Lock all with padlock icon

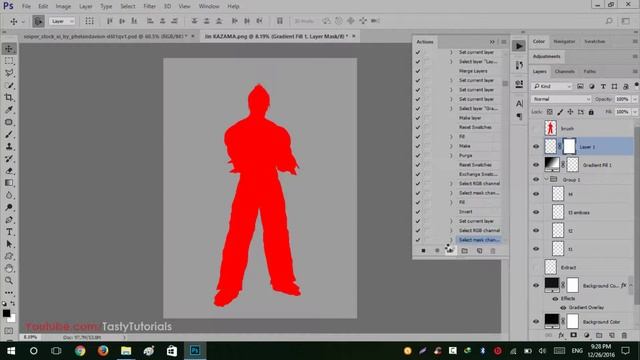click(x=591, y=112)
